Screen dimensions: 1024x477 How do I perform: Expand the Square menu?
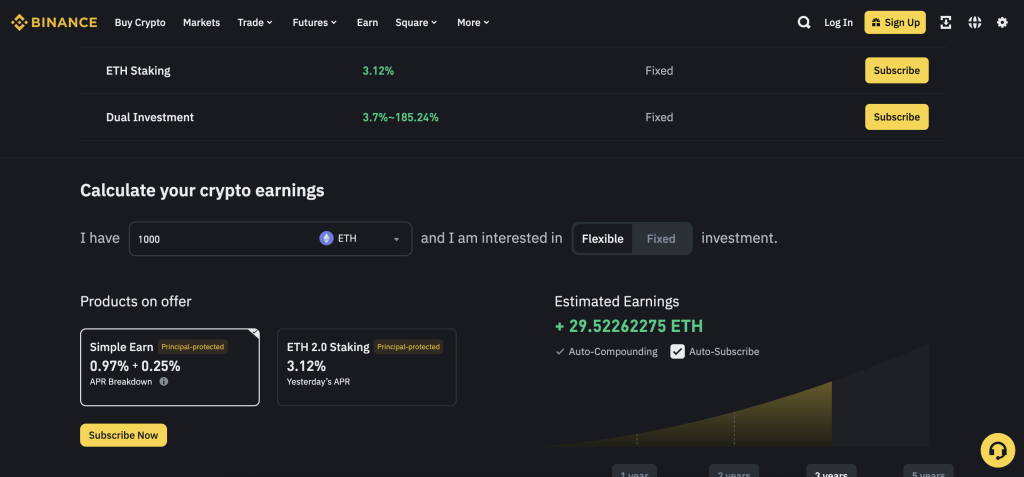416,22
